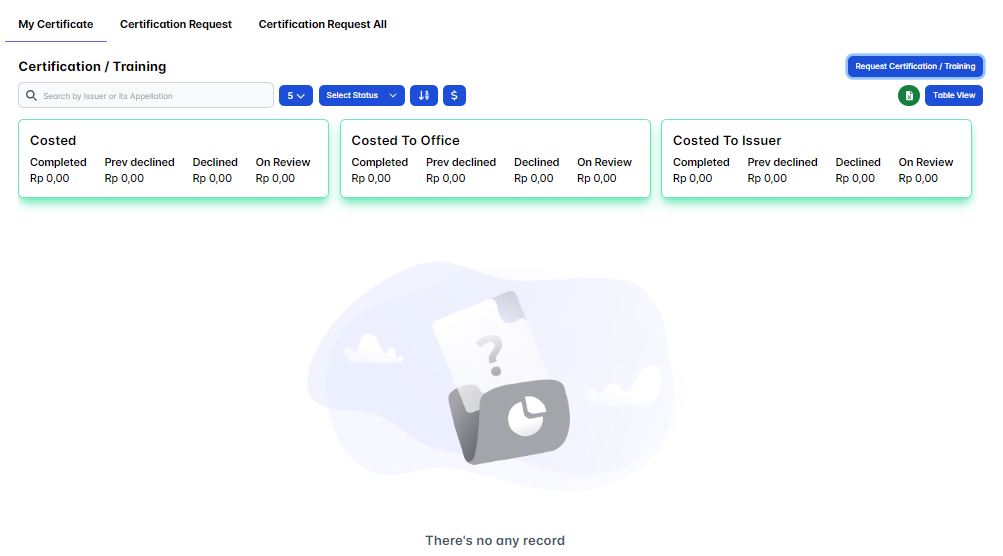Open the Certification Request tab
This screenshot has height=556, width=1003.
[x=176, y=24]
